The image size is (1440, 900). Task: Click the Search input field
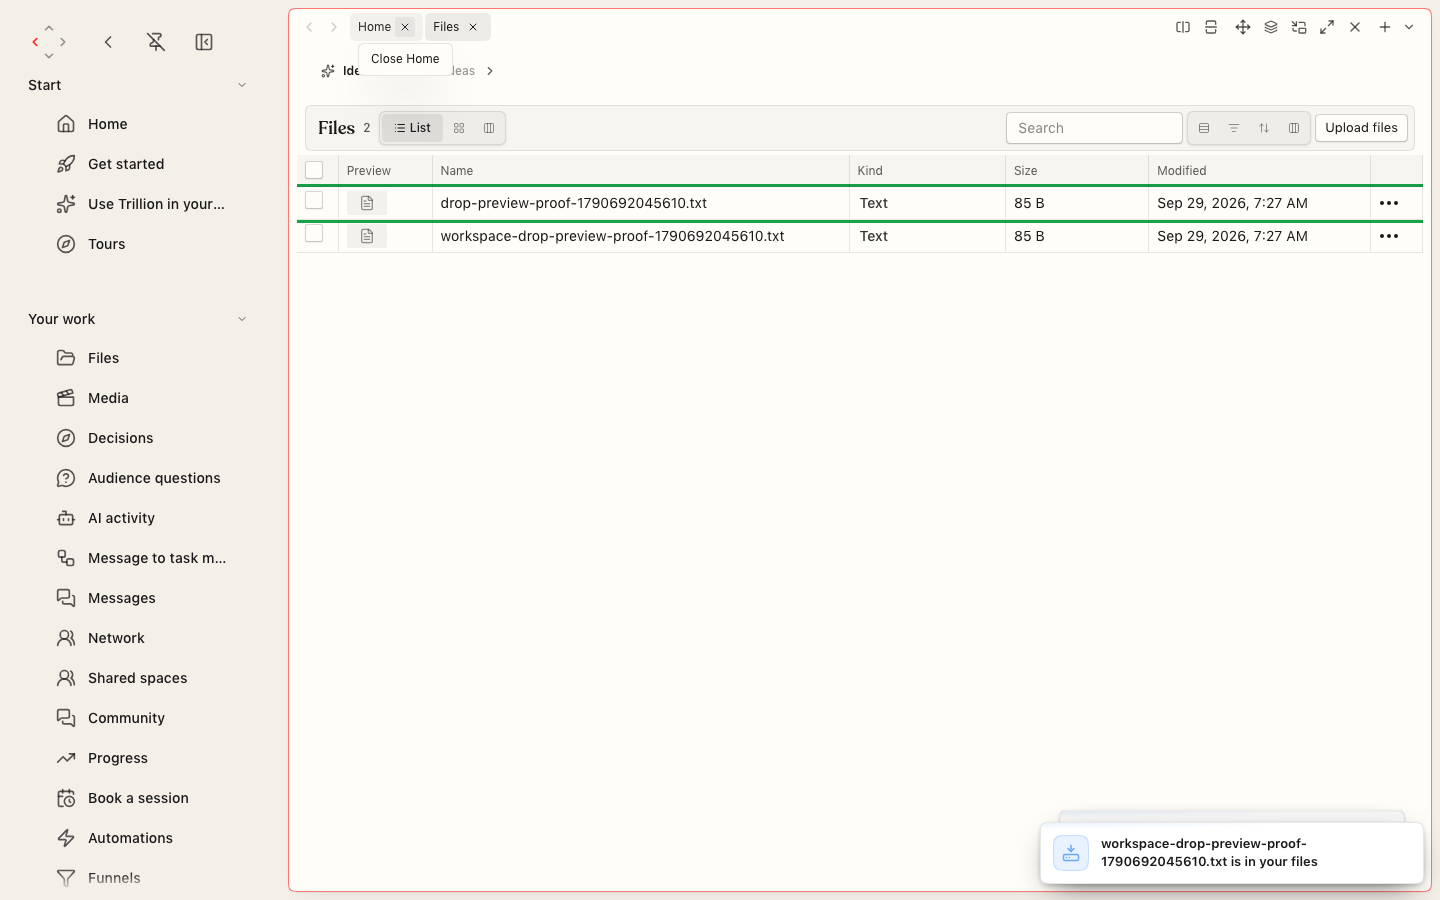point(1094,128)
